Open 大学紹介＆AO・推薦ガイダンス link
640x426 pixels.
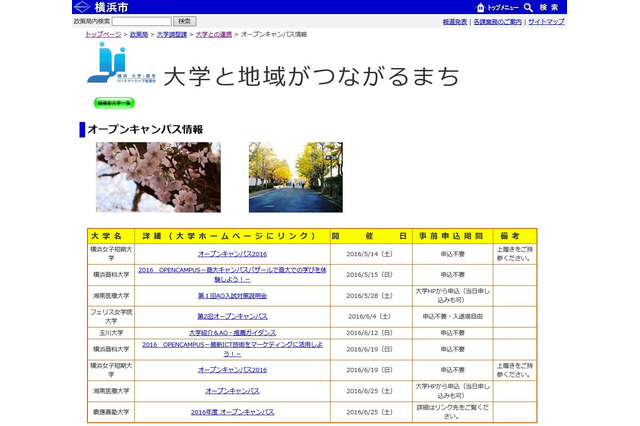pyautogui.click(x=232, y=333)
